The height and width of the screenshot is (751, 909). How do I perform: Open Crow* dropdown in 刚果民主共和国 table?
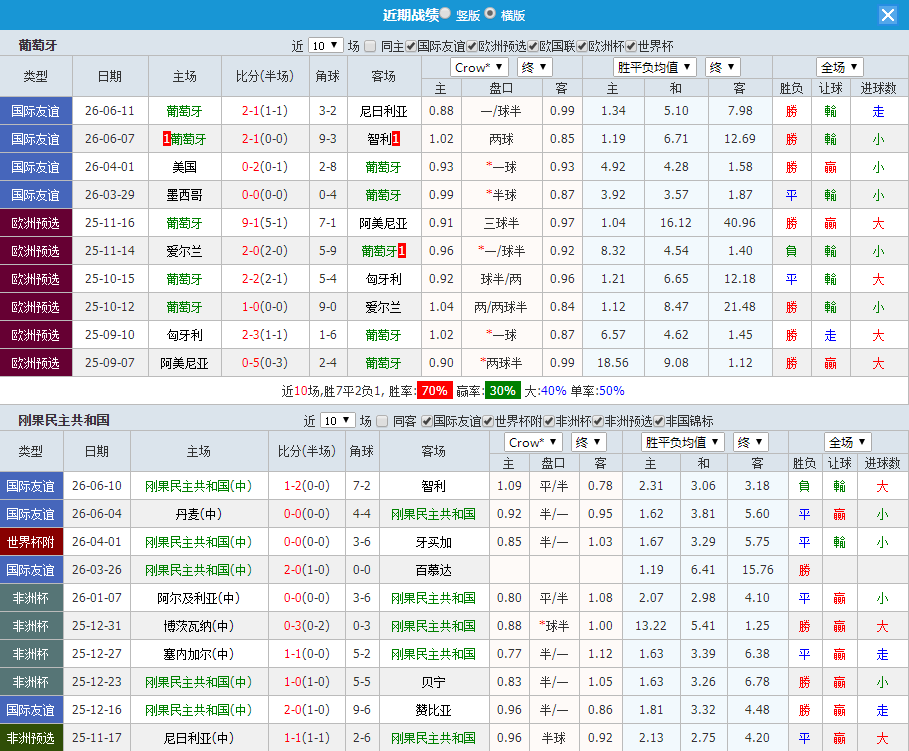(x=533, y=442)
